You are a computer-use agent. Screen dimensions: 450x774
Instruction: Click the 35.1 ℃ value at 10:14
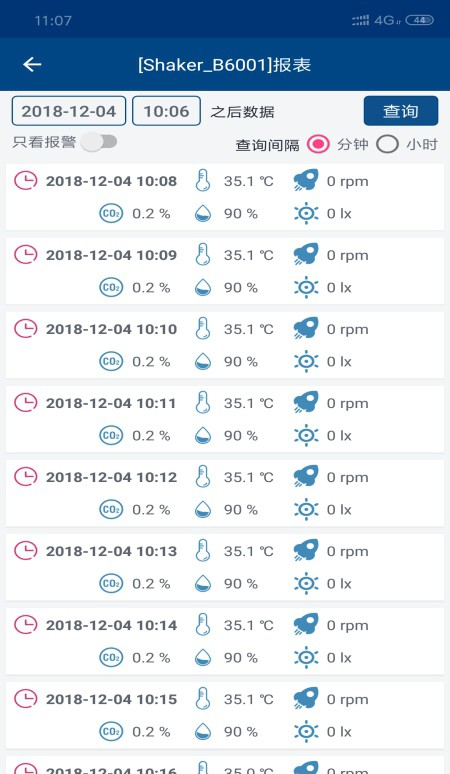tap(249, 625)
